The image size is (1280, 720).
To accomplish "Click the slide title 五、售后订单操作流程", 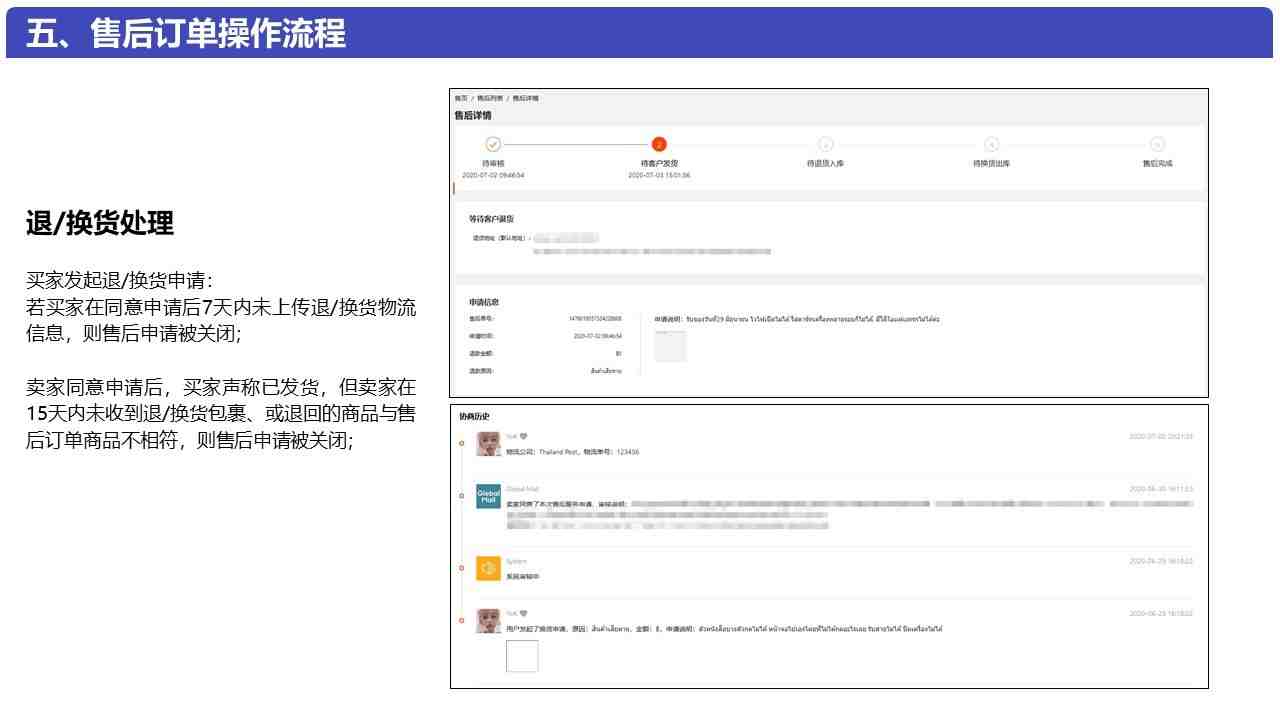I will point(186,34).
